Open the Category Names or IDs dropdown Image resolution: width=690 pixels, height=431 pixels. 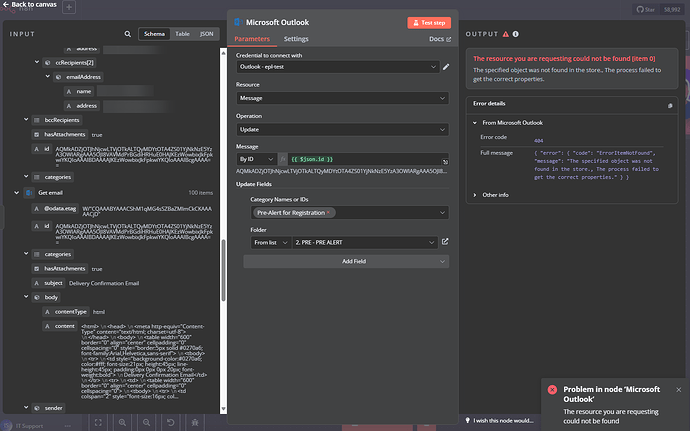pyautogui.click(x=349, y=213)
